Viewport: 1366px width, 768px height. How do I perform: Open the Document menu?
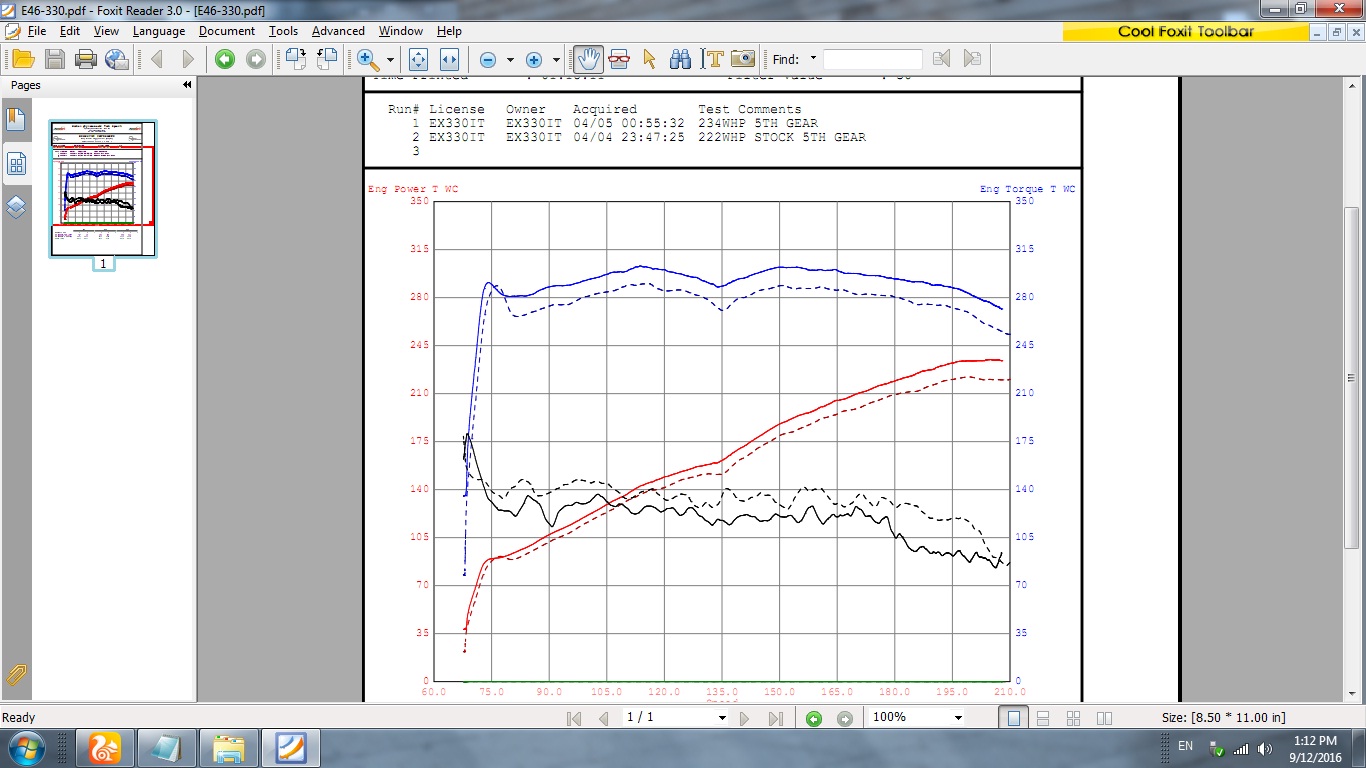227,31
